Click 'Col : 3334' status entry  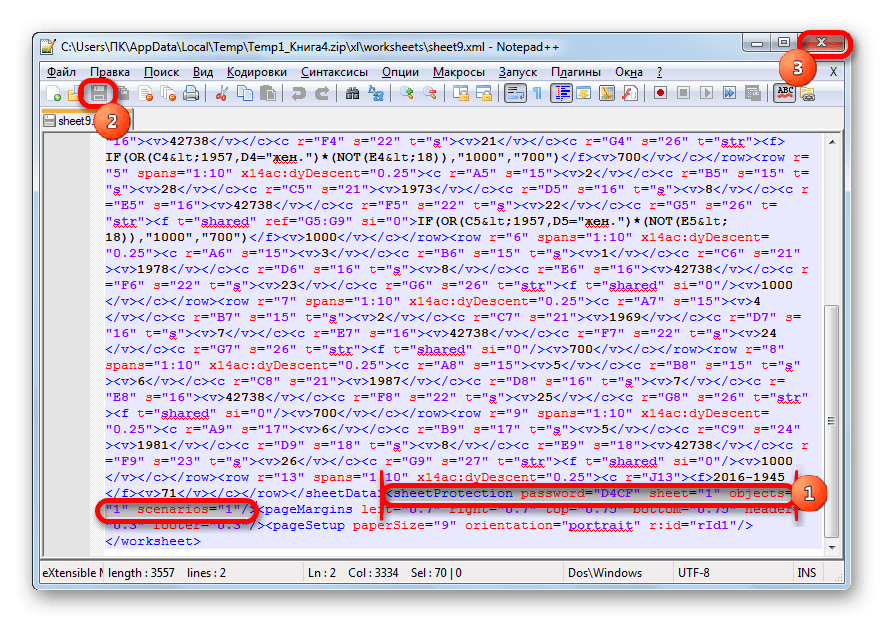pos(373,573)
